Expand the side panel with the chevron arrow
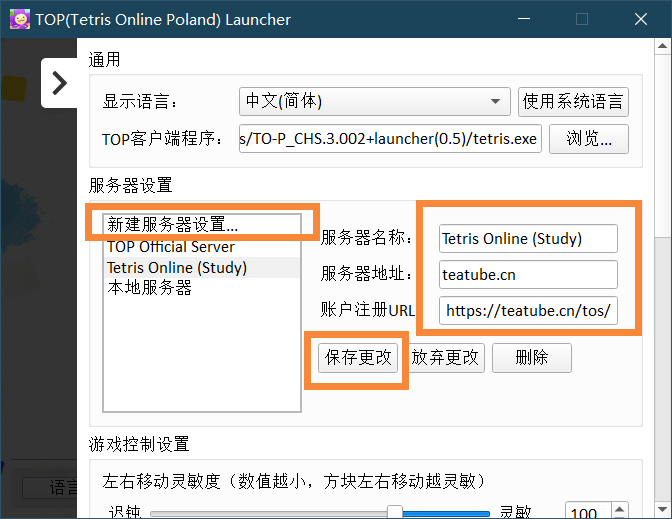 pyautogui.click(x=59, y=82)
